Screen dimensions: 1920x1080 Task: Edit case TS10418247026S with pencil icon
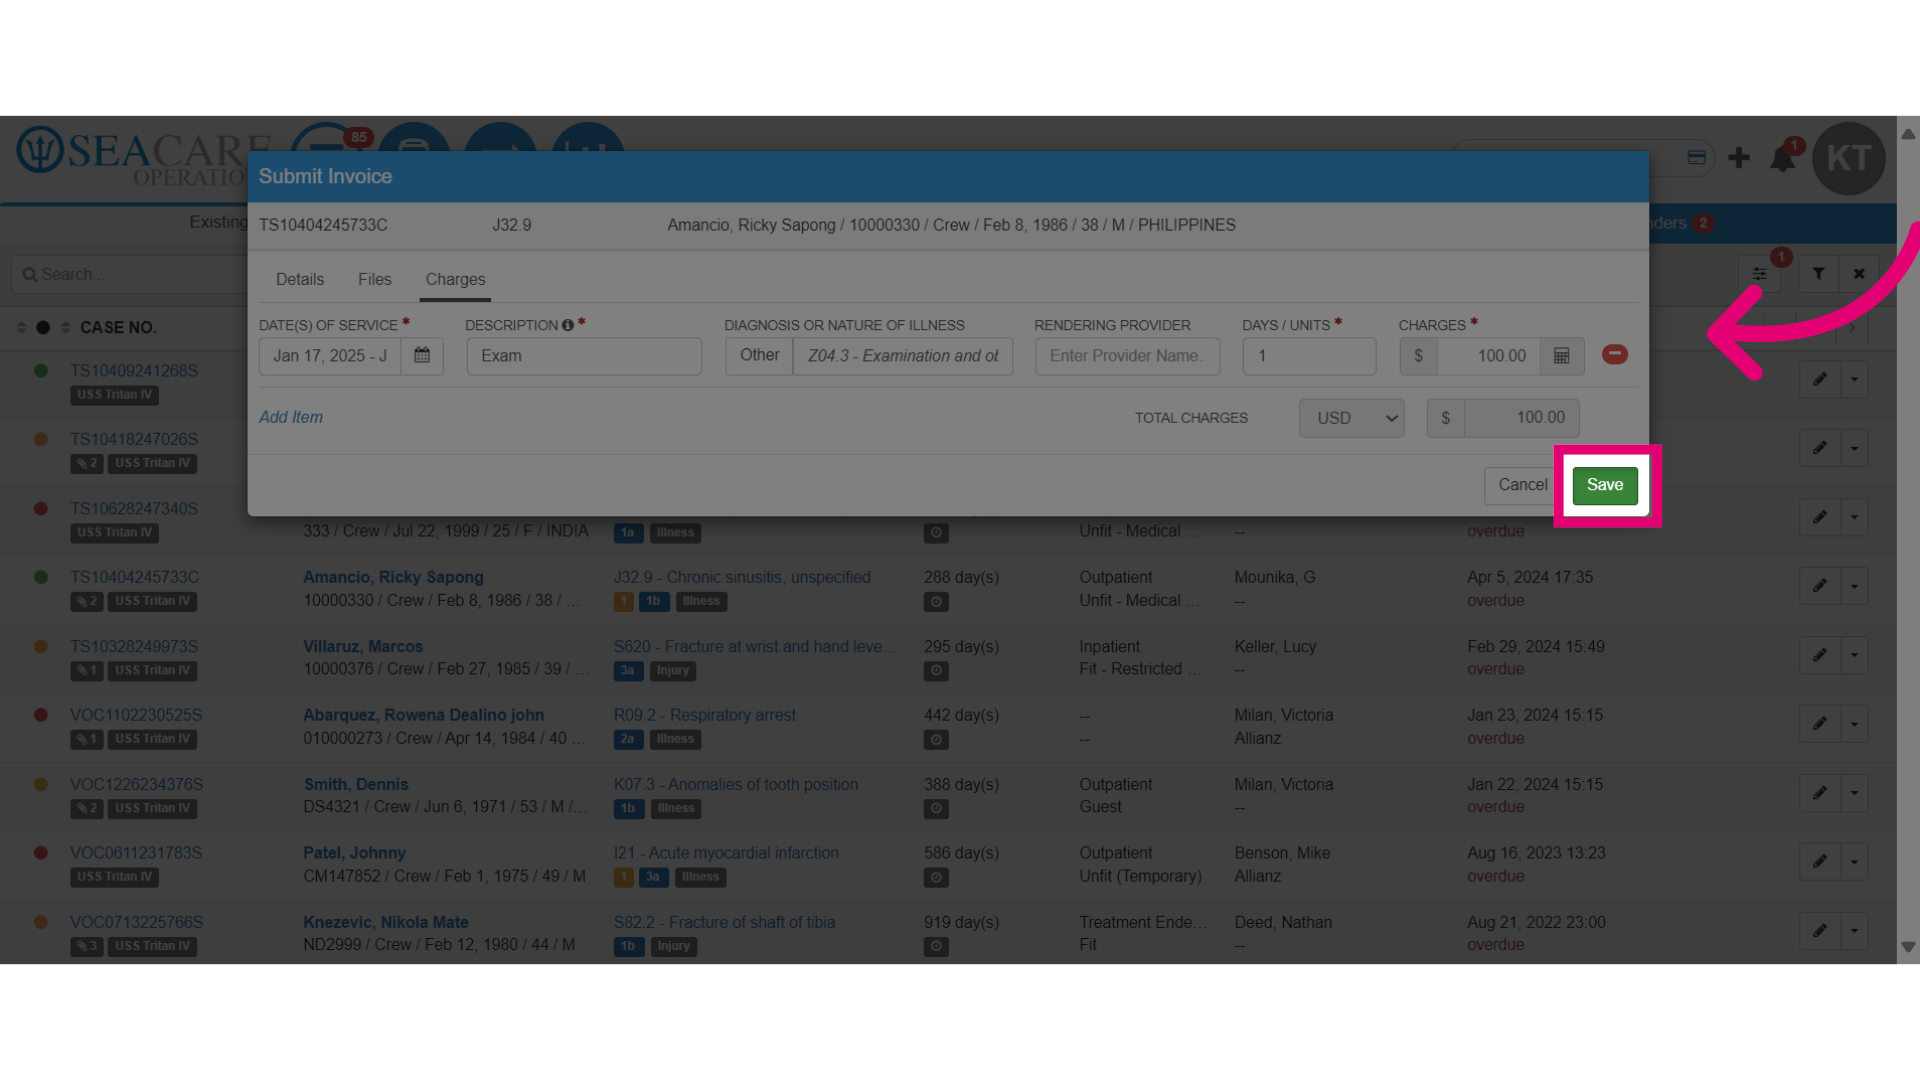point(1820,448)
